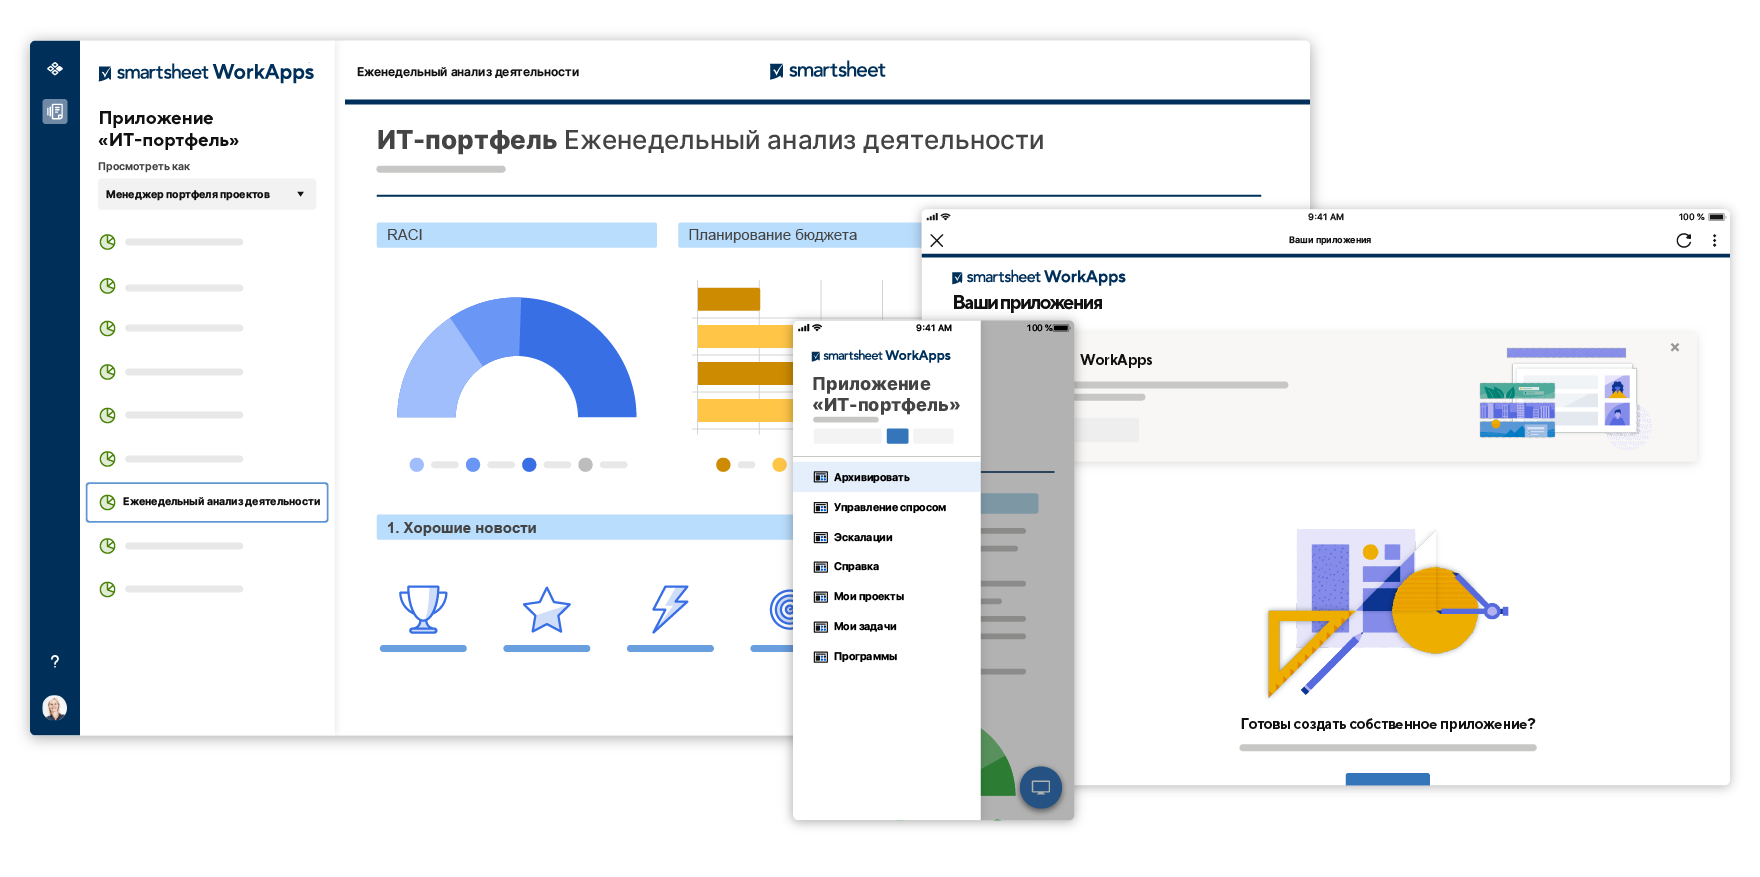This screenshot has width=1760, height=877.
Task: Open 'Менеджер портфеля проектов' view-as dropdown
Action: [207, 194]
